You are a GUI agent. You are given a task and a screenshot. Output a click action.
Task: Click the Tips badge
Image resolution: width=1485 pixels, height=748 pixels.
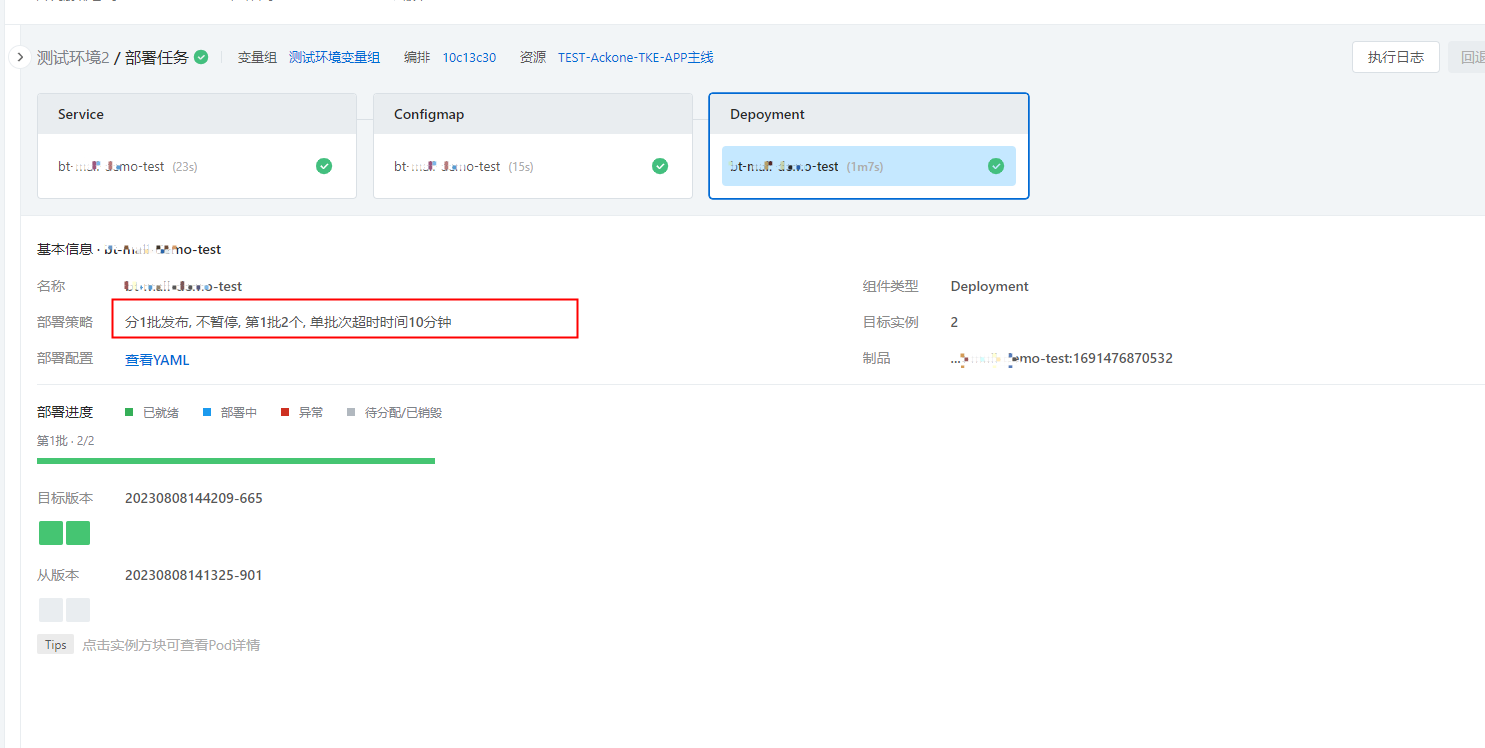(x=56, y=645)
